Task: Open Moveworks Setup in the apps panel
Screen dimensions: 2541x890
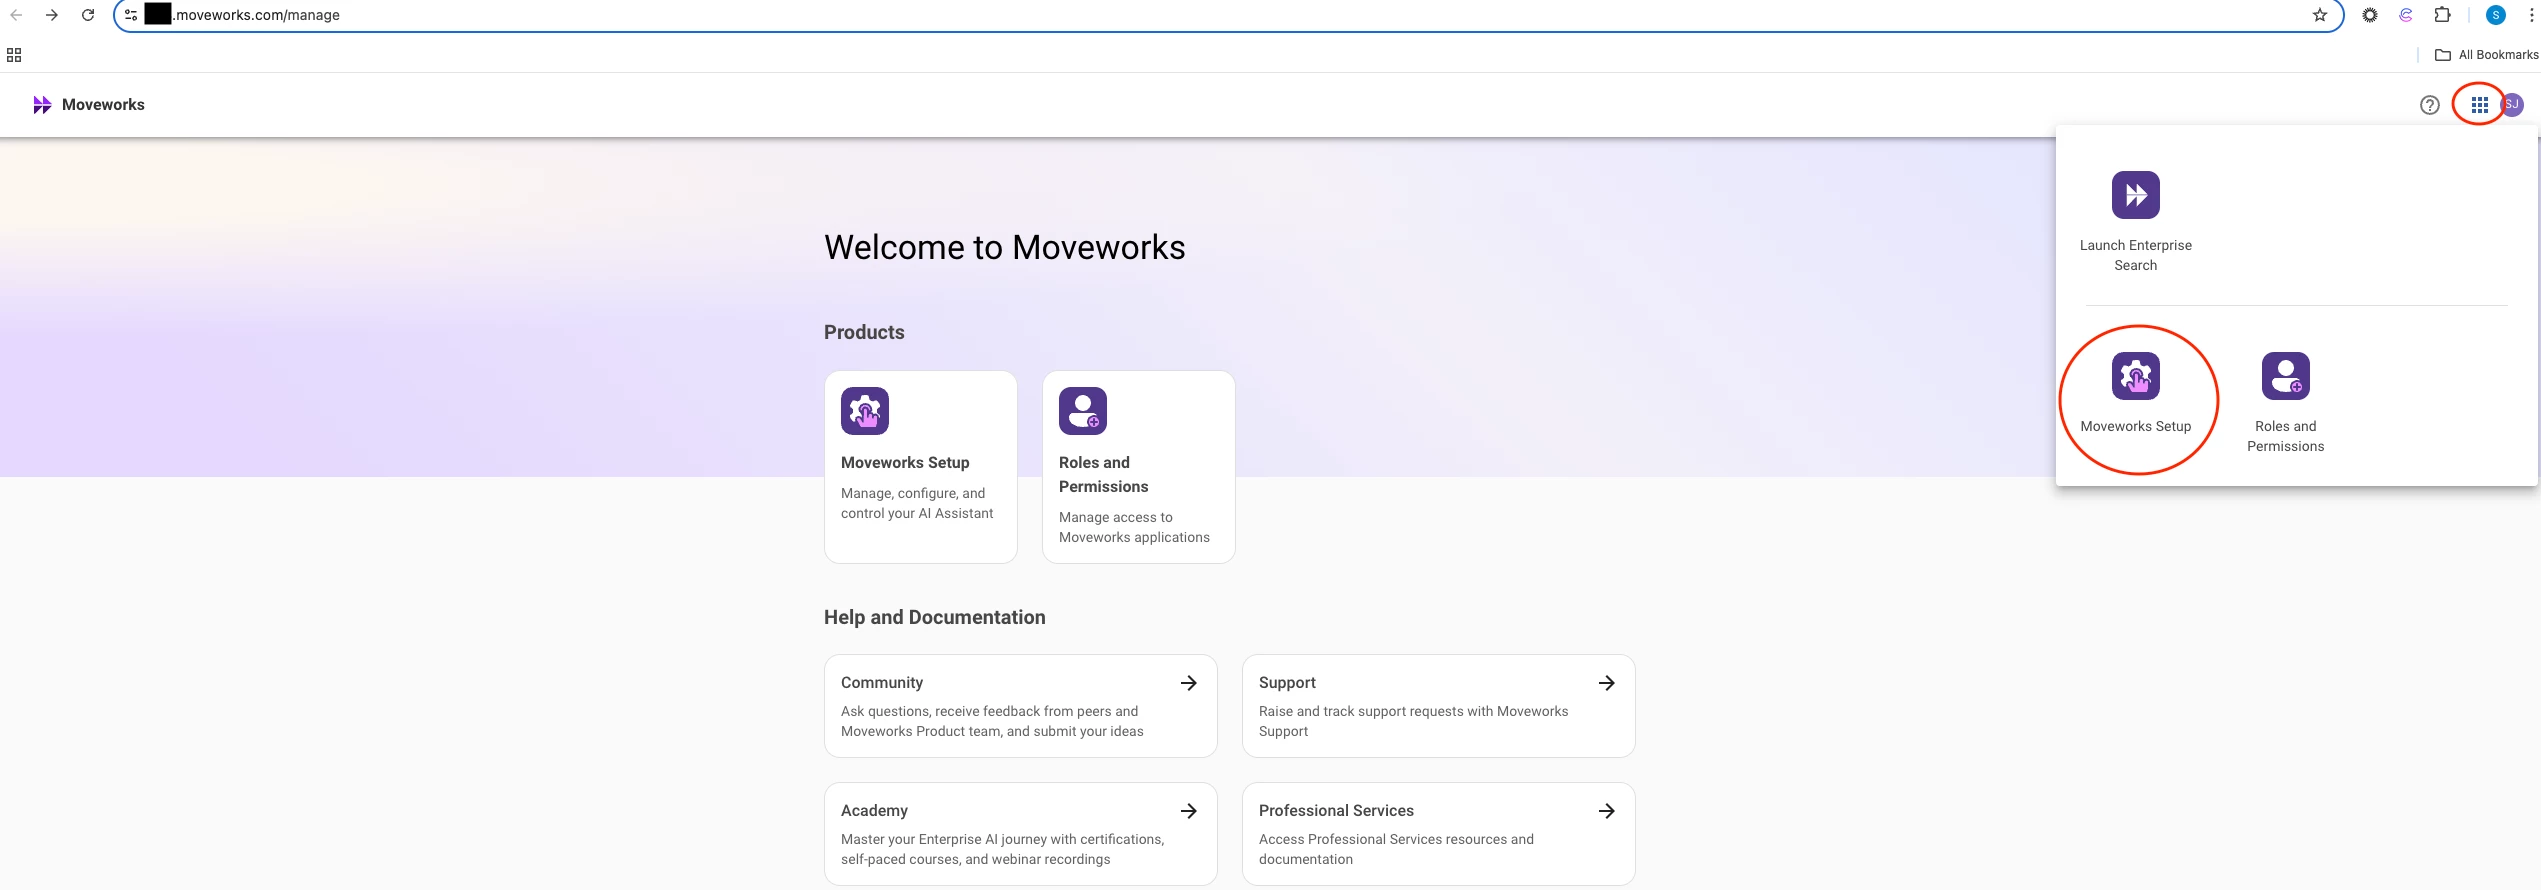Action: coord(2135,392)
